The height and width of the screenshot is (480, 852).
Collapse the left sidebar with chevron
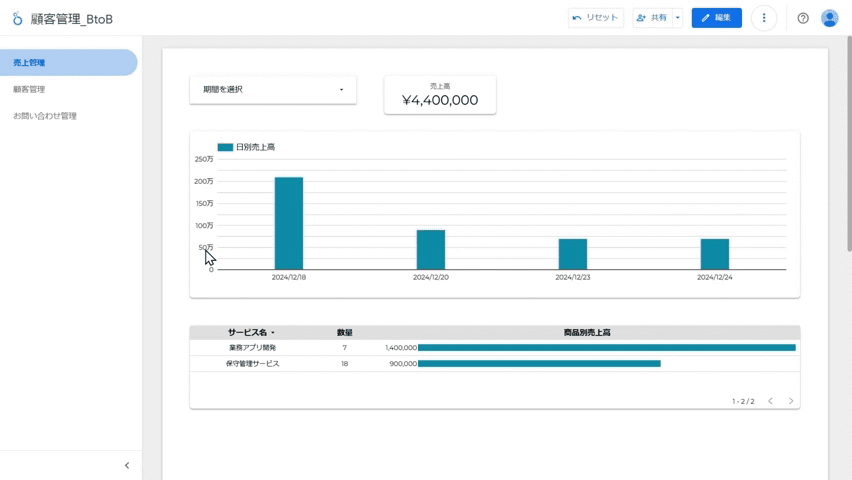[x=127, y=465]
